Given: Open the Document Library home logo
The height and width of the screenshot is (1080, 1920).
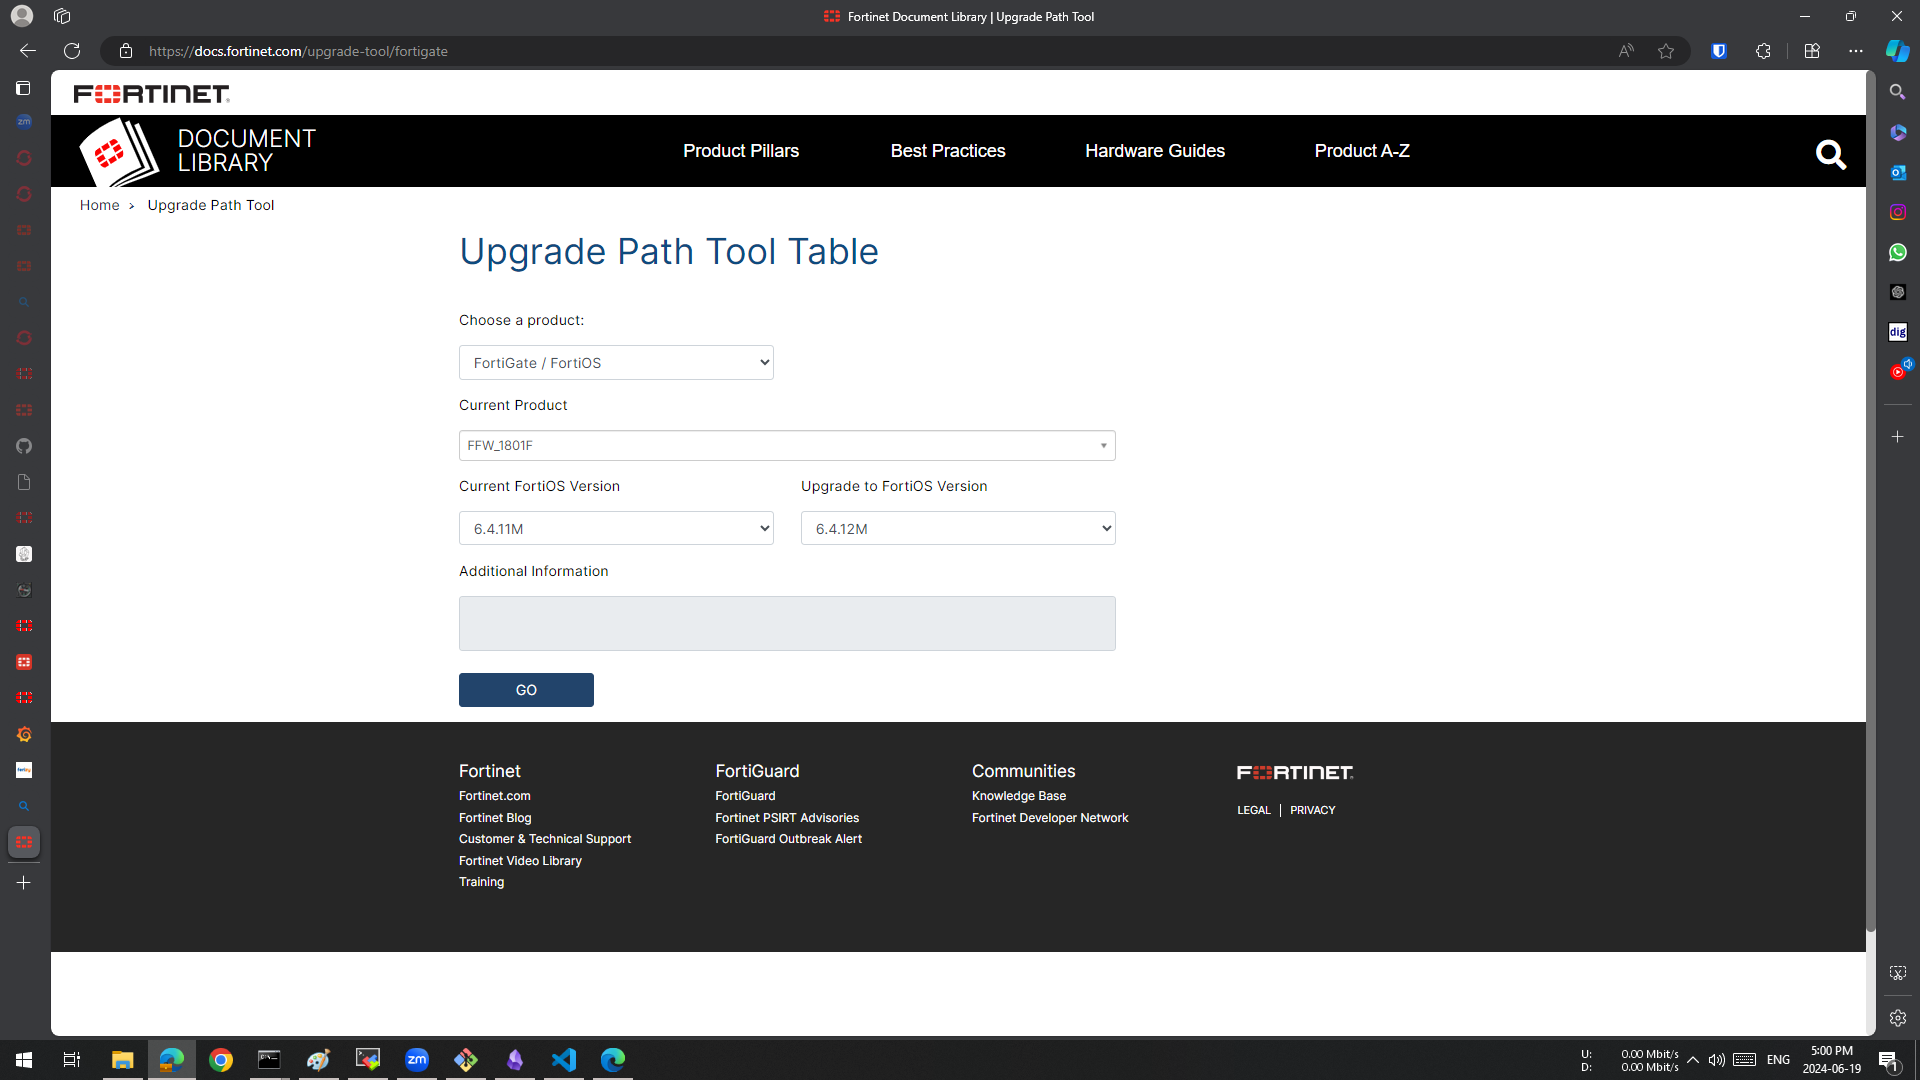Looking at the screenshot, I should [x=197, y=151].
